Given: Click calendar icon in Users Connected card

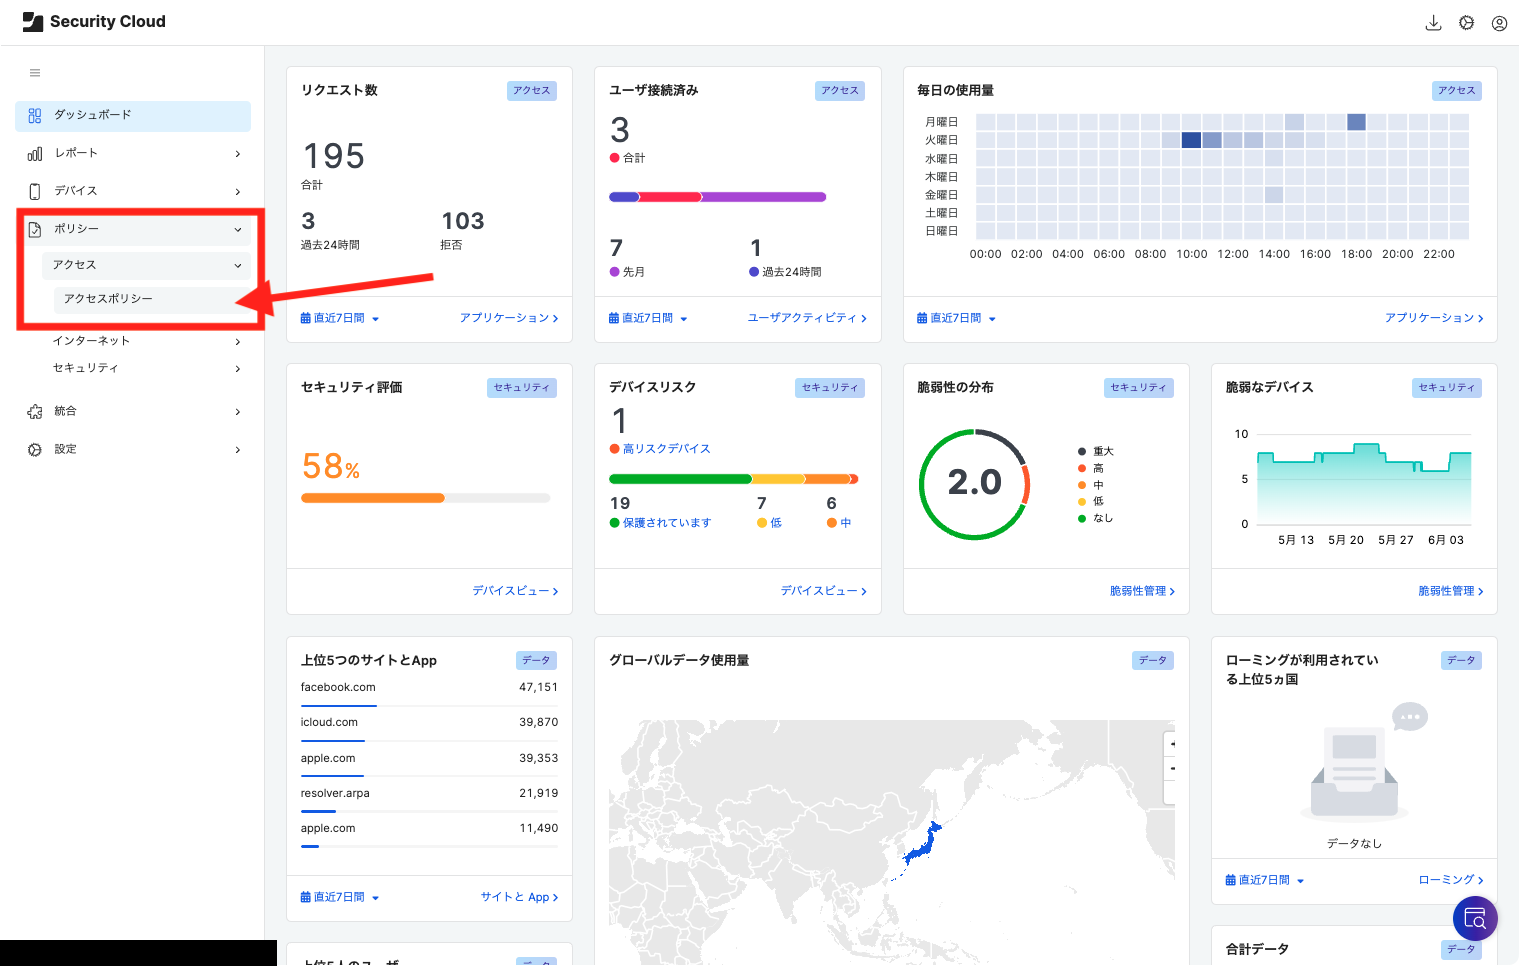Looking at the screenshot, I should (x=614, y=318).
